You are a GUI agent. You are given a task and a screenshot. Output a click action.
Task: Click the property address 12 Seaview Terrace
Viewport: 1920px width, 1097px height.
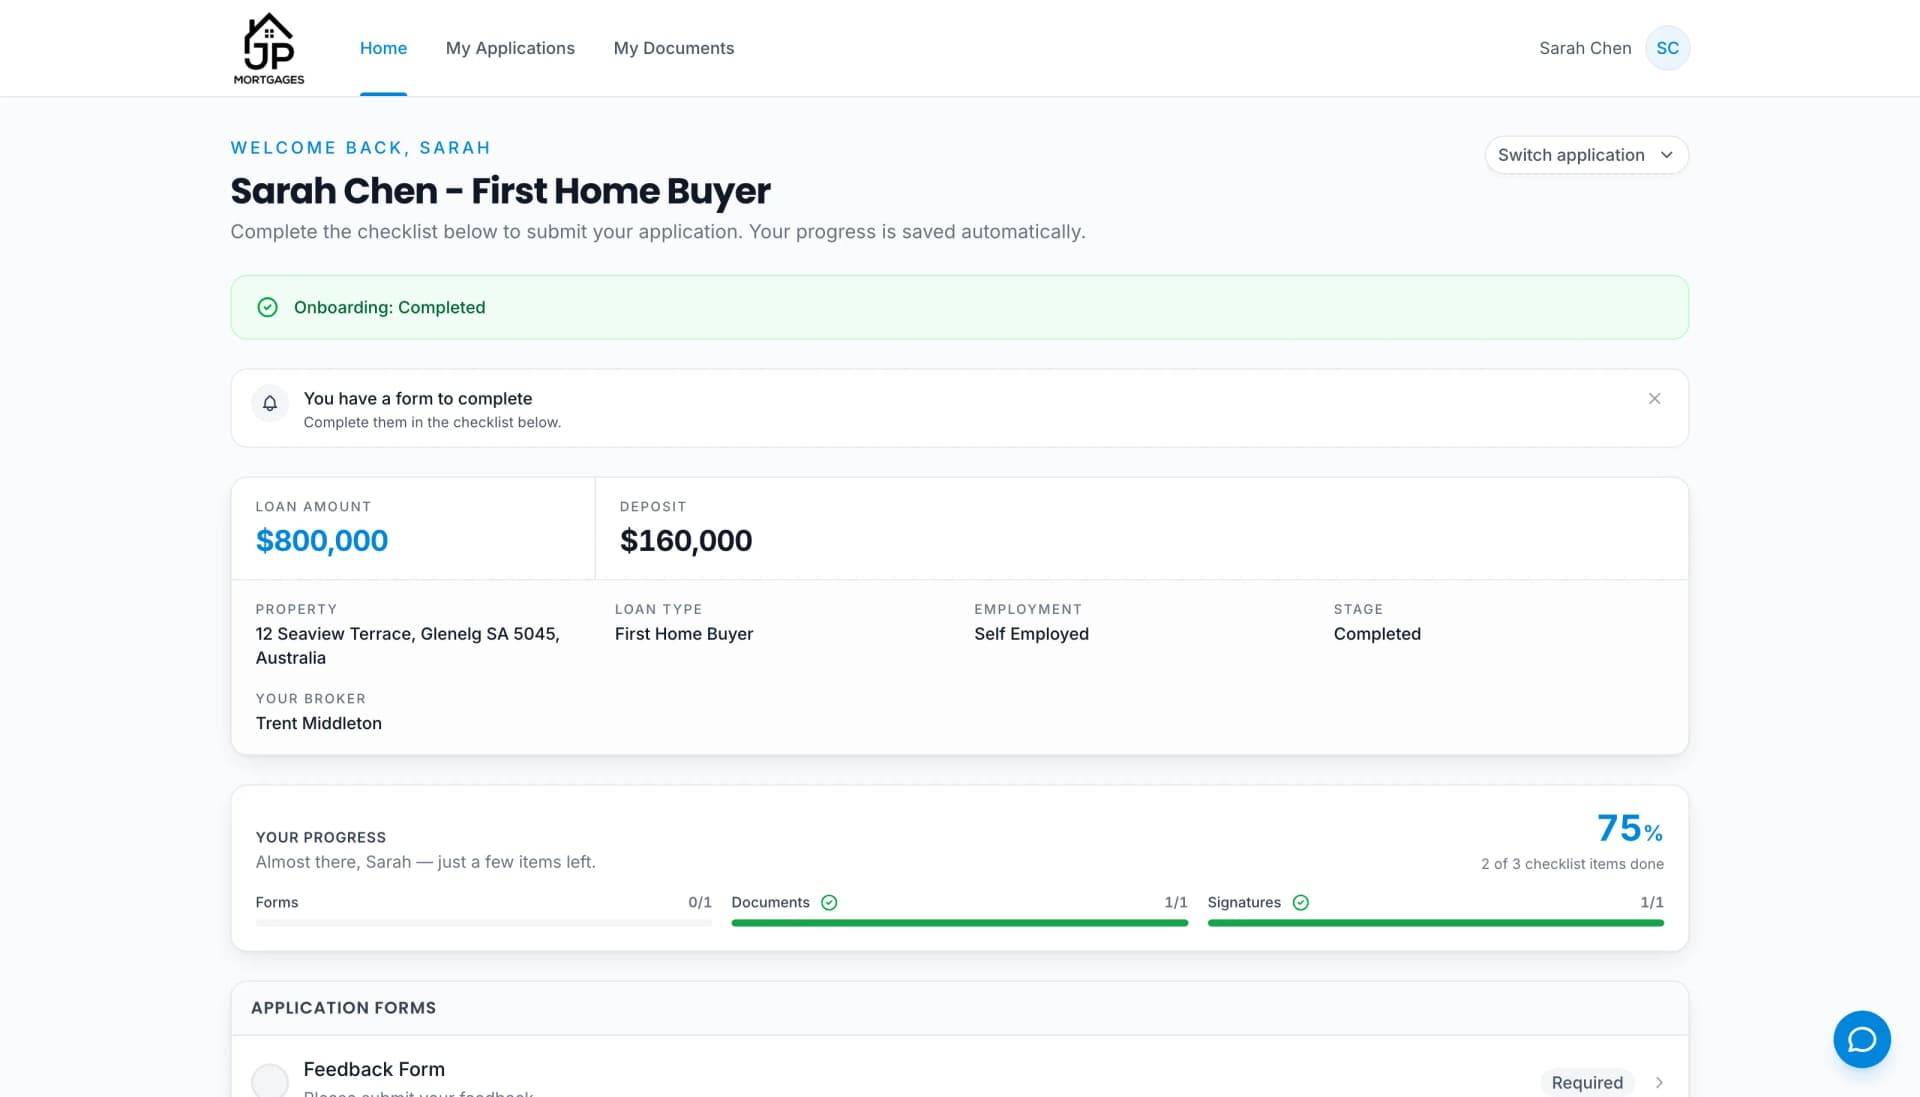pyautogui.click(x=408, y=645)
